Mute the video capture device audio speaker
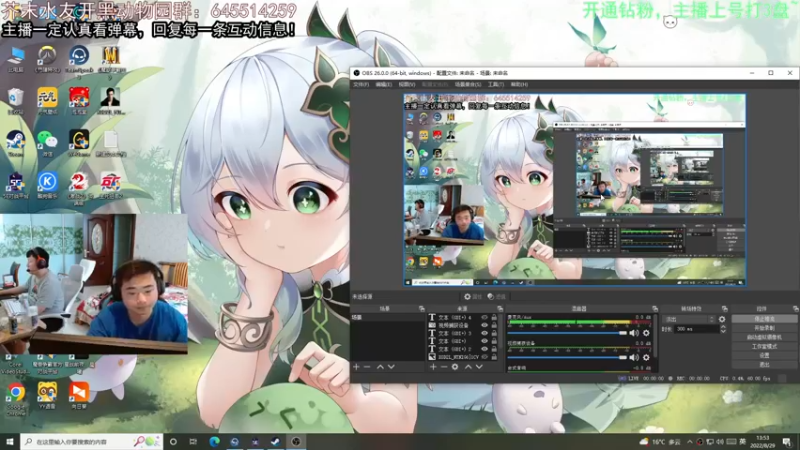This screenshot has height=450, width=800. (x=634, y=358)
